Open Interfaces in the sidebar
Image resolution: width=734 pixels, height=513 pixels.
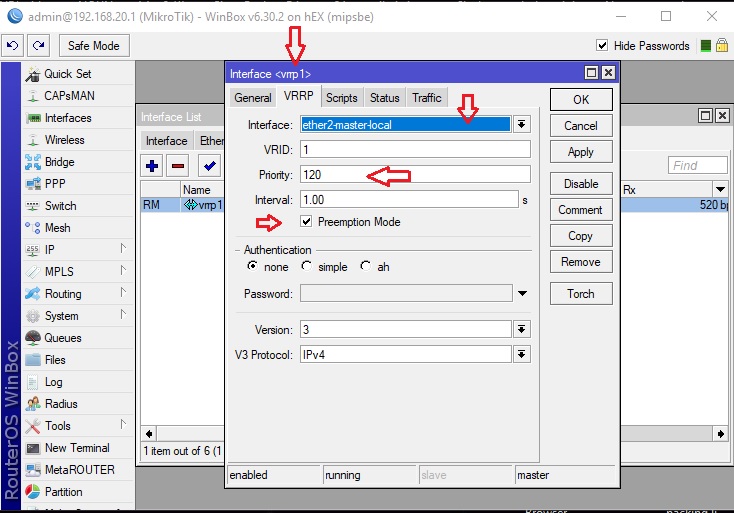point(68,118)
